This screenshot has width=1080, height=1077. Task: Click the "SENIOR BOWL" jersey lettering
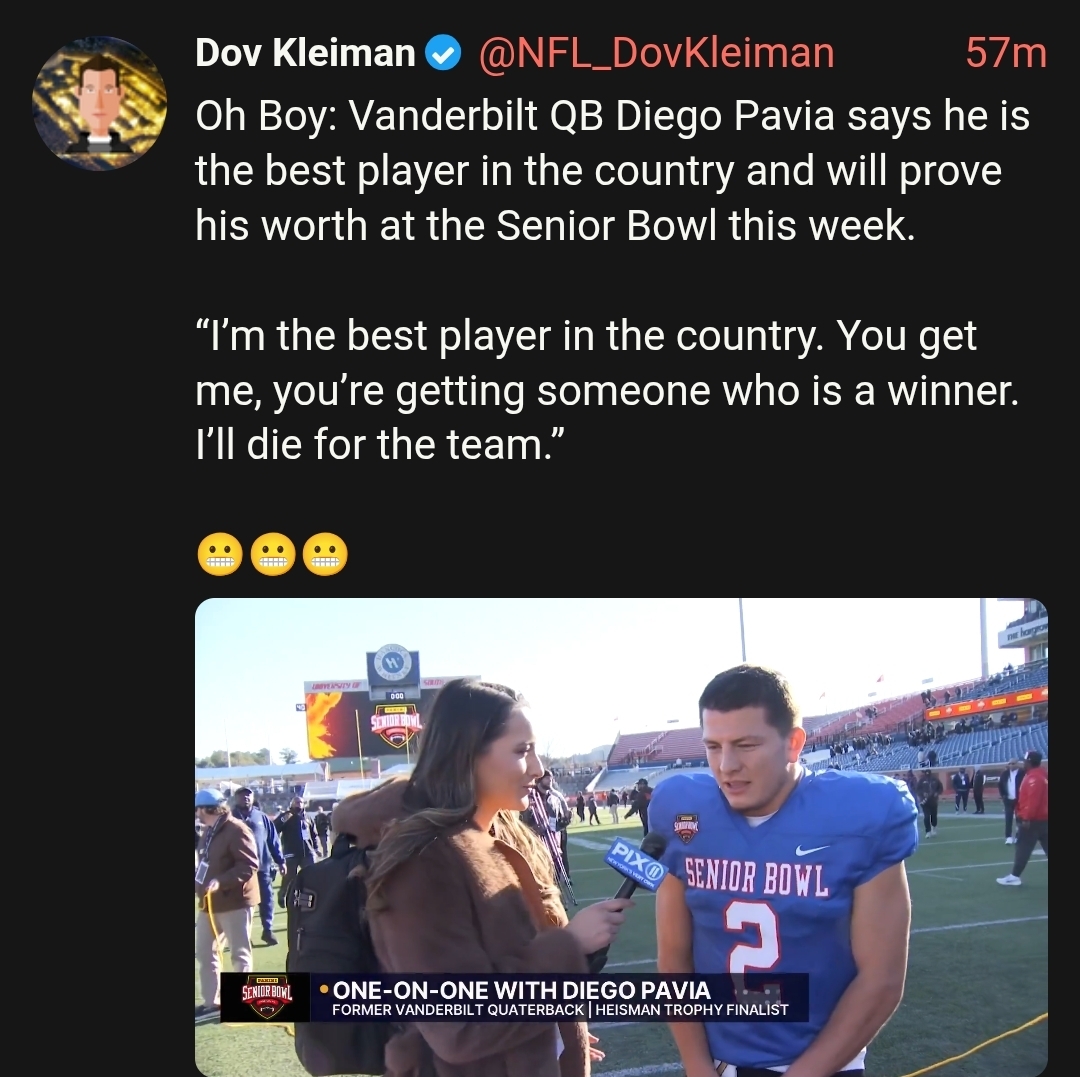pyautogui.click(x=756, y=878)
